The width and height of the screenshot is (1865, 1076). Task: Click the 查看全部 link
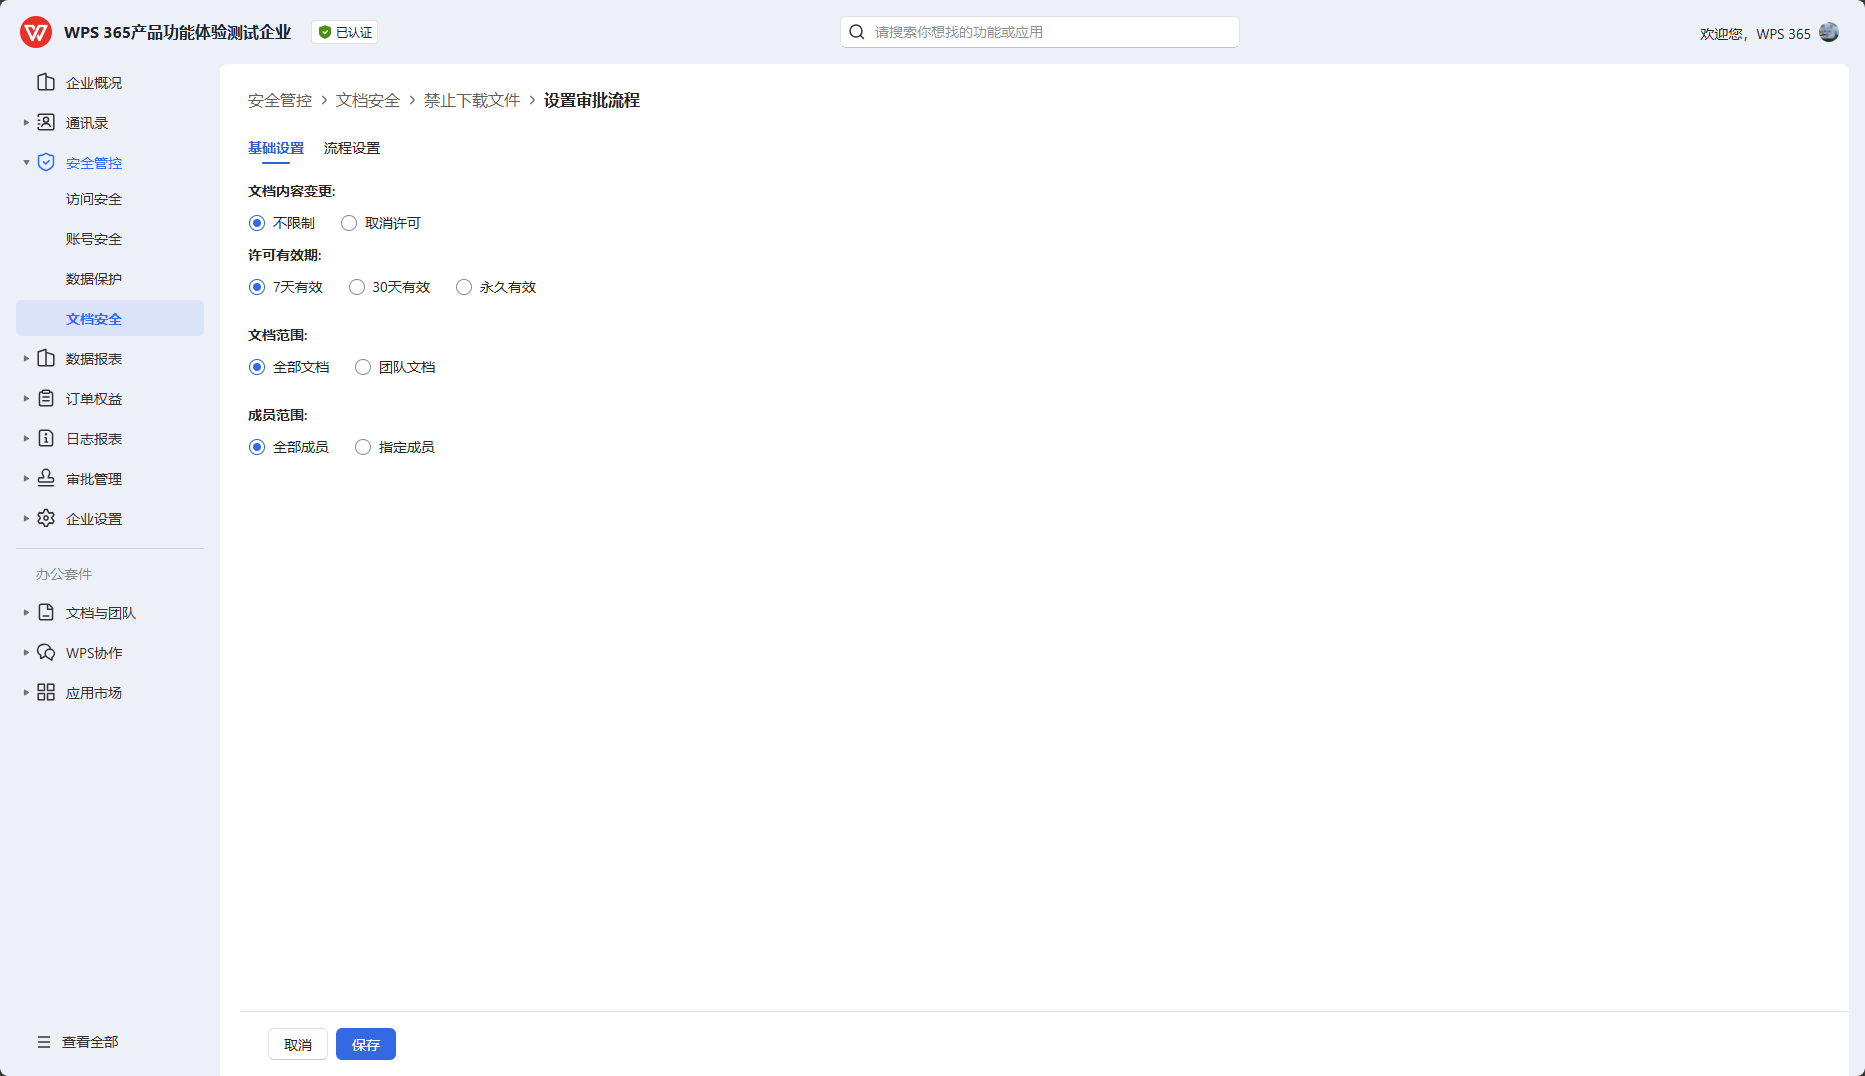(x=90, y=1042)
